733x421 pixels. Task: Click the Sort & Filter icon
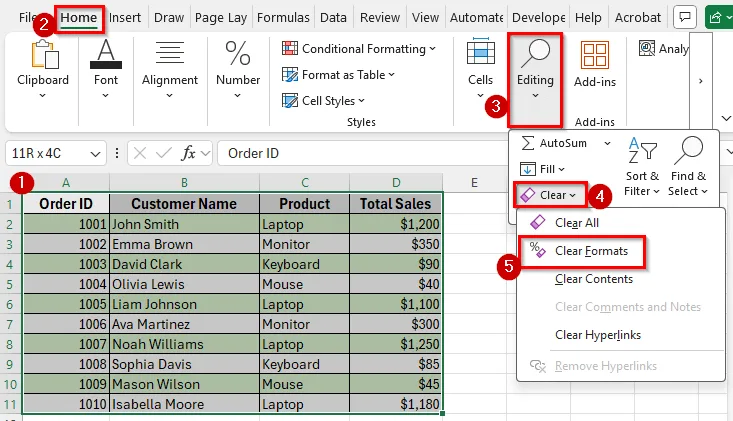(642, 150)
